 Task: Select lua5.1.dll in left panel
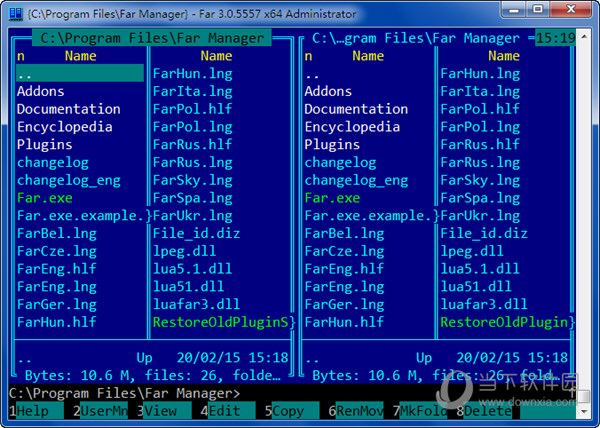click(192, 269)
